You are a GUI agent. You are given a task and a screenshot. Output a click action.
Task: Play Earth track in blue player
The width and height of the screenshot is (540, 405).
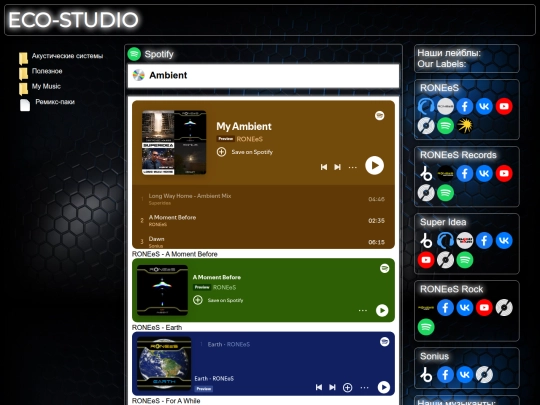pyautogui.click(x=383, y=387)
